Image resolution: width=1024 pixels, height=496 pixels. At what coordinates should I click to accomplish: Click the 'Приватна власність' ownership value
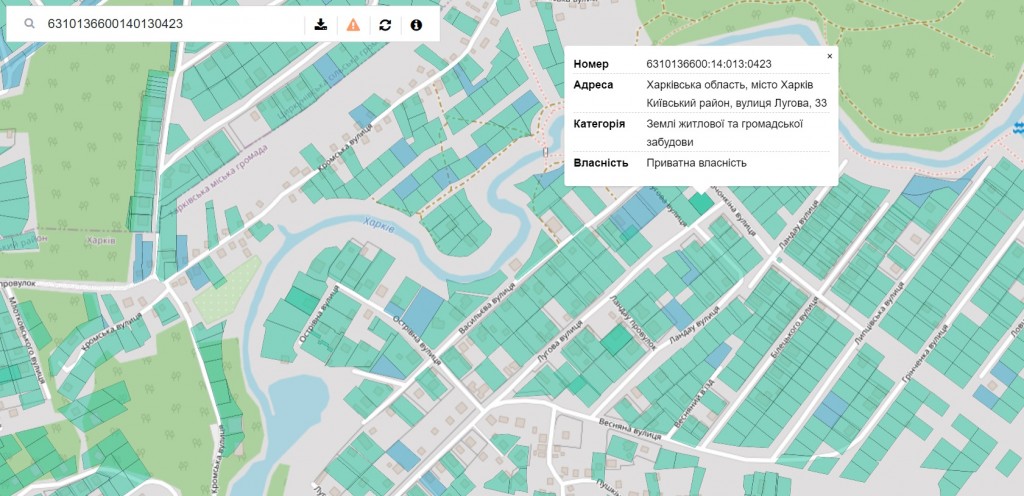696,163
